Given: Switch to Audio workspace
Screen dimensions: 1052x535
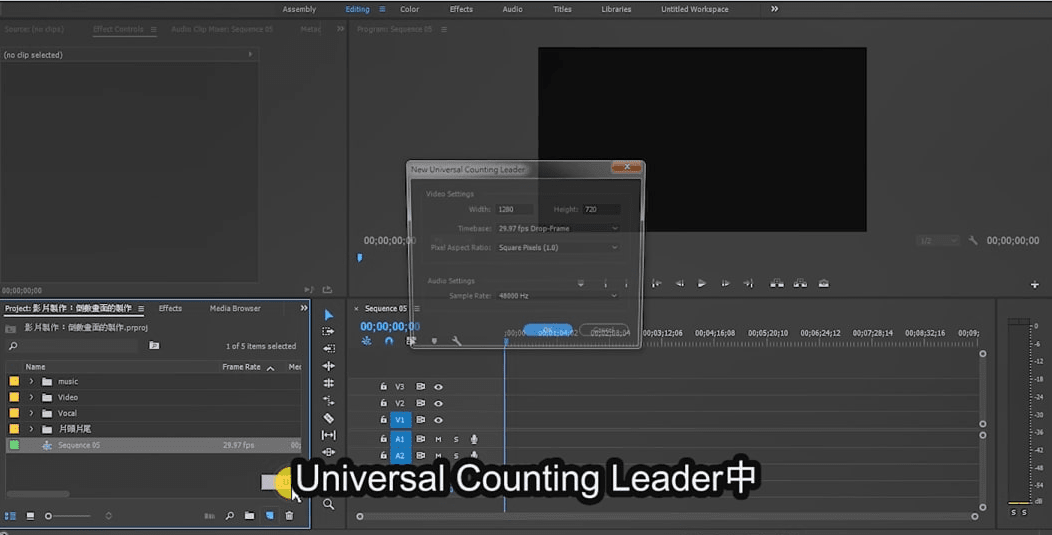Looking at the screenshot, I should (513, 9).
